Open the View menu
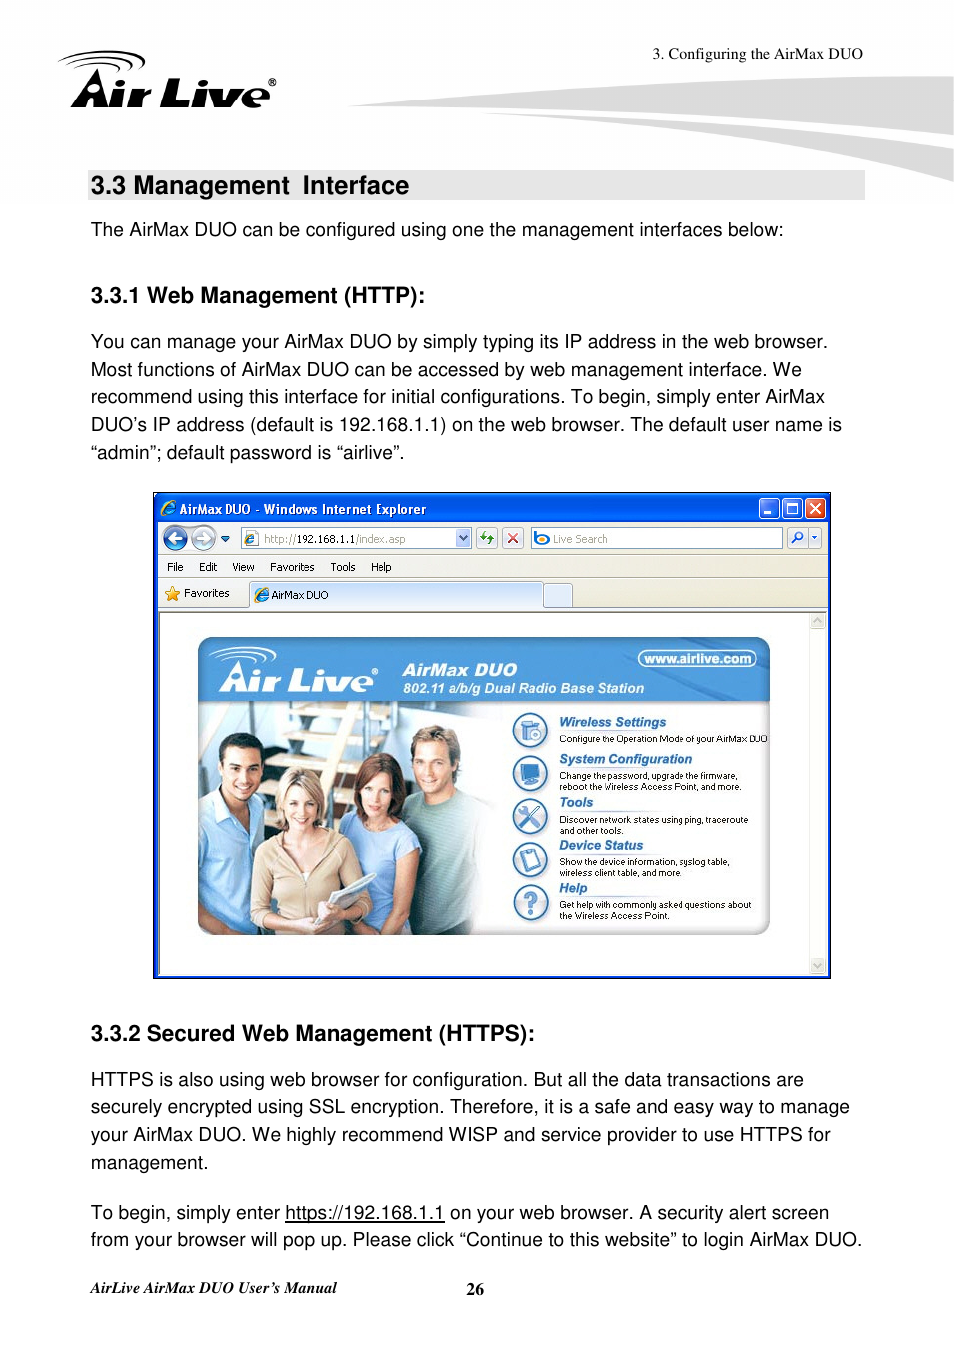Viewport: 954px width, 1350px height. pyautogui.click(x=243, y=567)
